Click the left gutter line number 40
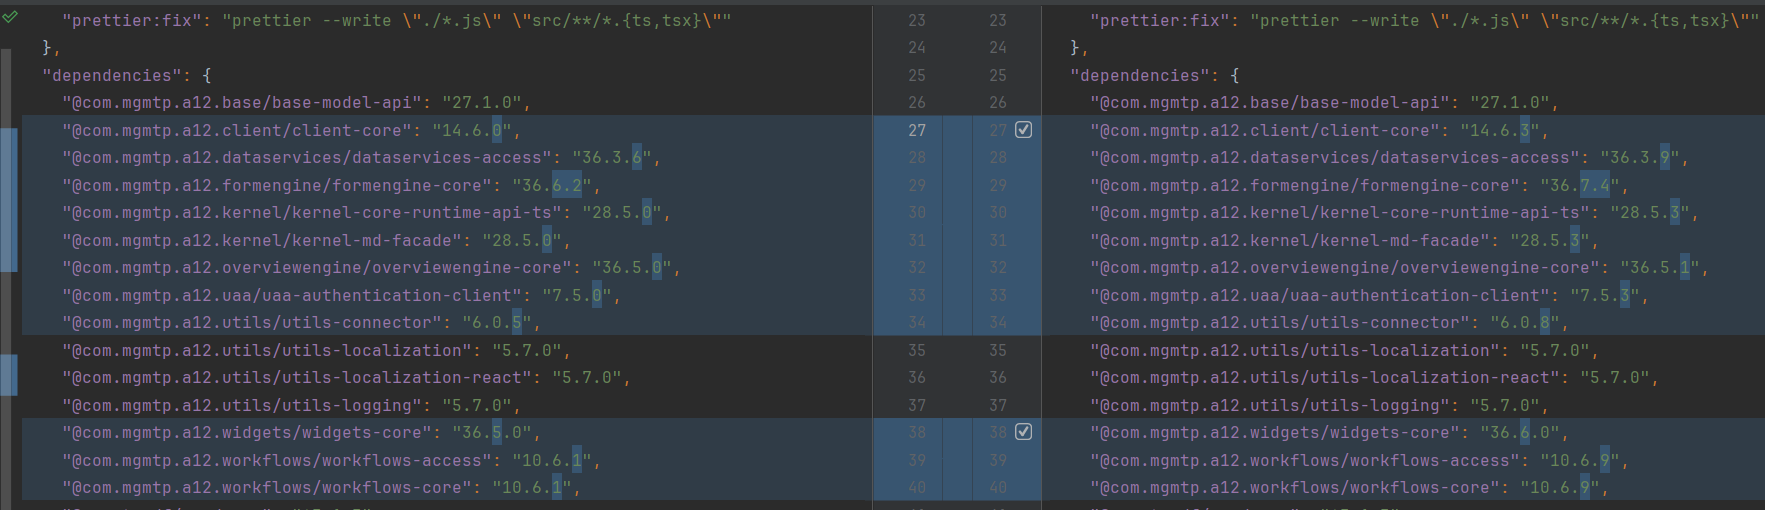The height and width of the screenshot is (510, 1765). click(917, 488)
